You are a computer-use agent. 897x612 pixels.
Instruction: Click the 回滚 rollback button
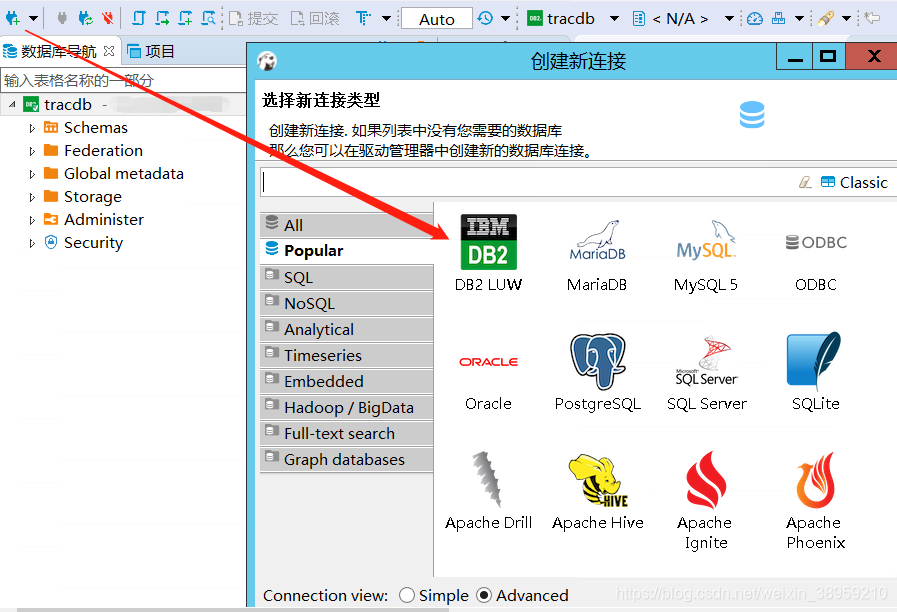[x=315, y=19]
